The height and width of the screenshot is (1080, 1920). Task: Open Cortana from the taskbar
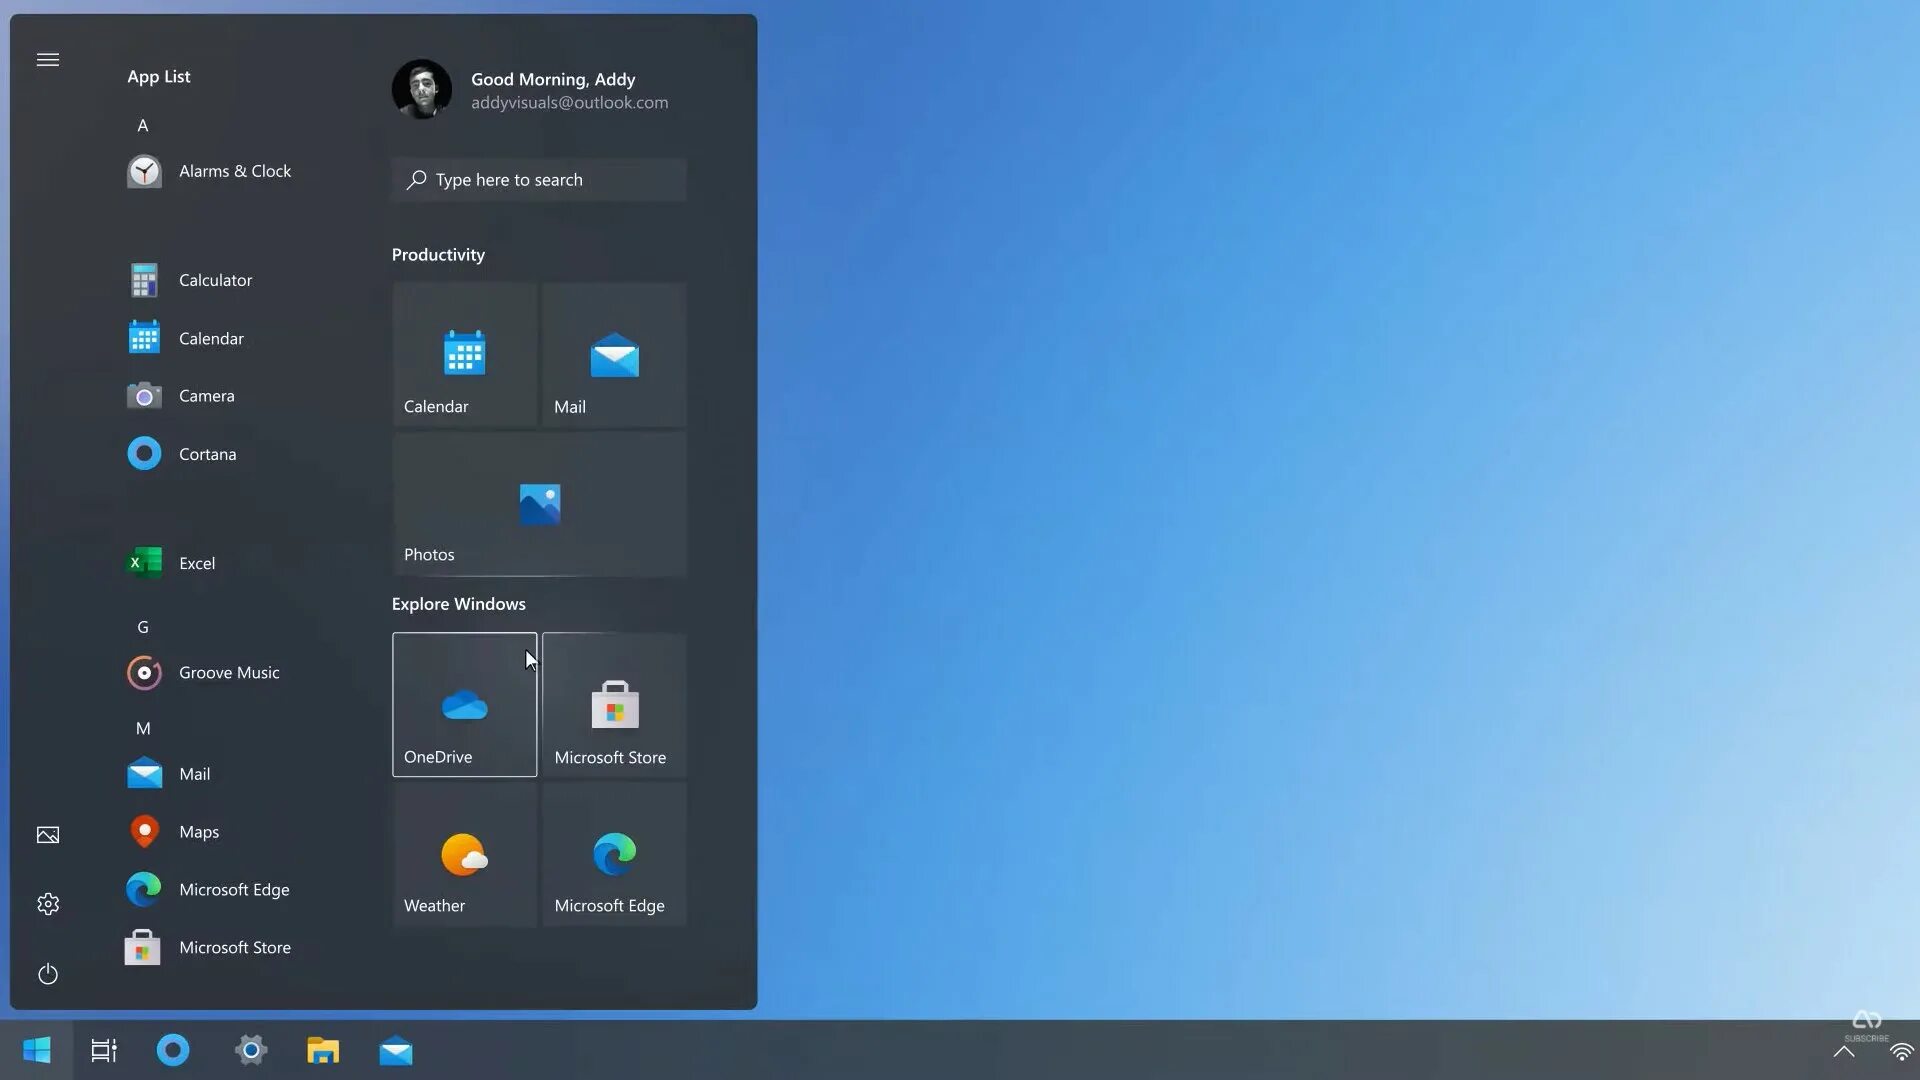tap(173, 1050)
